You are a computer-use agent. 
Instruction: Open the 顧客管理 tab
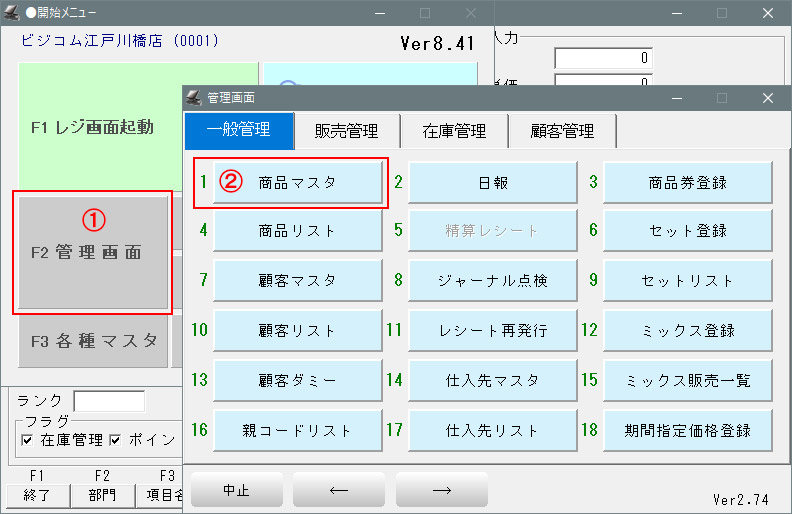[x=562, y=130]
